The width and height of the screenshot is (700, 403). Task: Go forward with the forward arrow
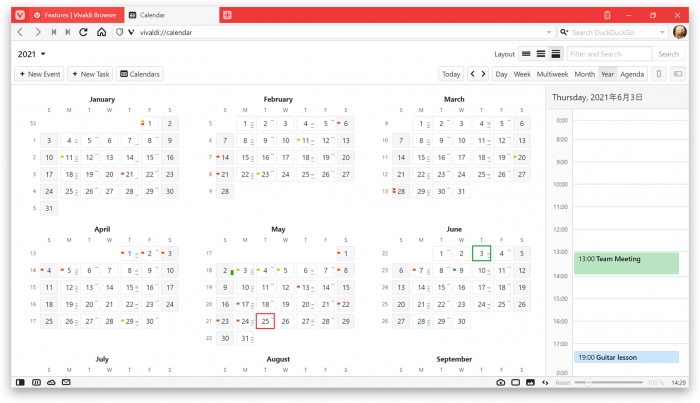[x=38, y=32]
